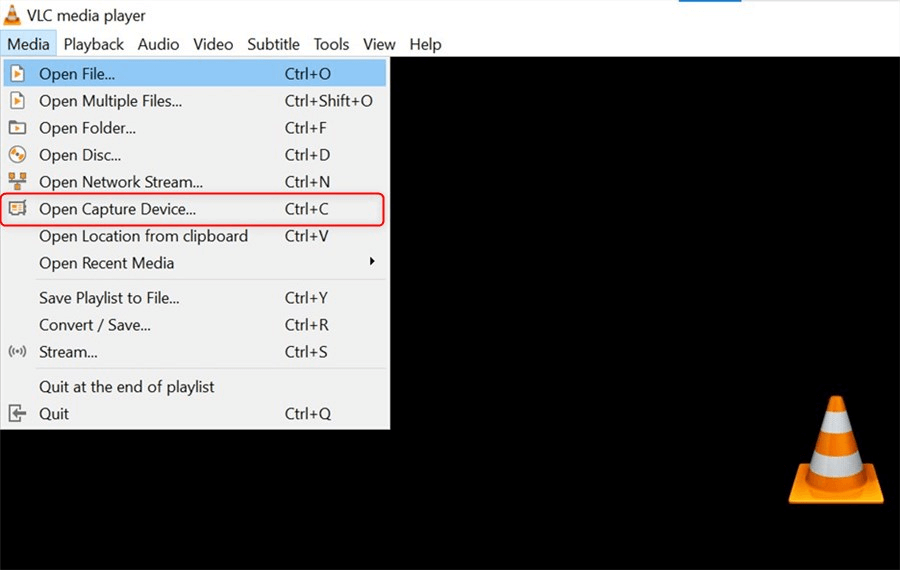Viewport: 900px width, 570px height.
Task: Click the Ctrl+Shift+O shortcut text
Action: [329, 100]
